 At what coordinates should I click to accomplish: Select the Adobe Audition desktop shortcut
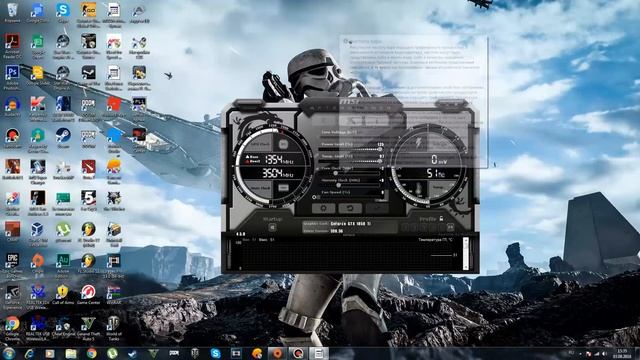point(63,264)
